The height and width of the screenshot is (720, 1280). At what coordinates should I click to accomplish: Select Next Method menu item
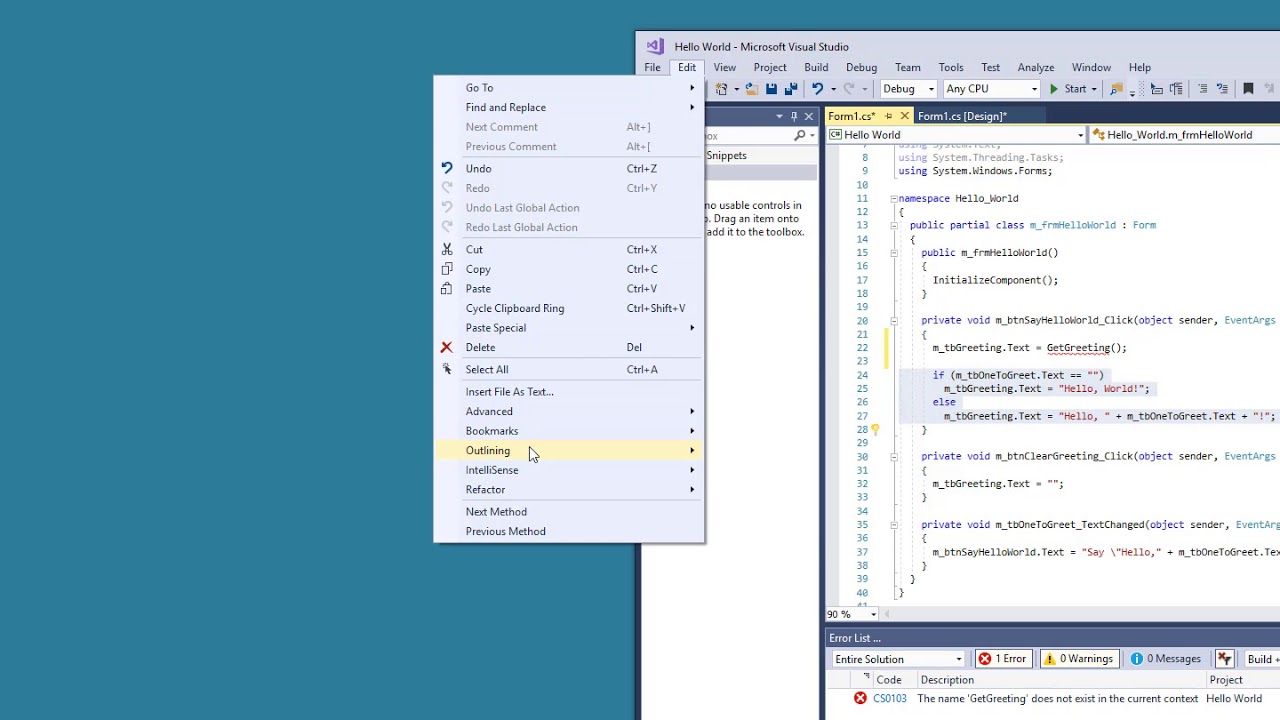569,511
